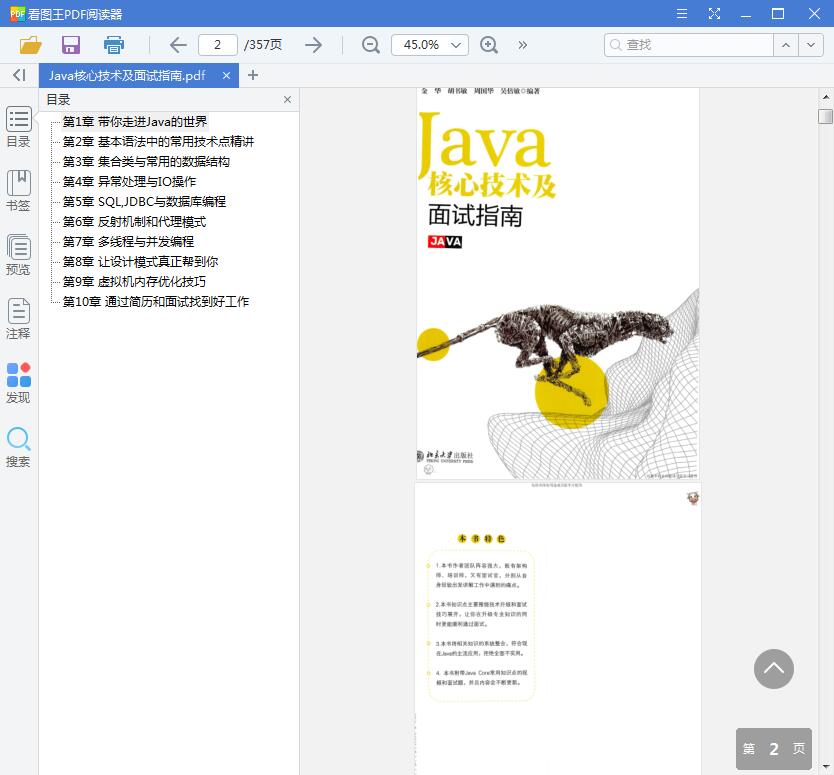The image size is (834, 775).
Task: Find previous match with up arrow
Action: pyautogui.click(x=786, y=45)
